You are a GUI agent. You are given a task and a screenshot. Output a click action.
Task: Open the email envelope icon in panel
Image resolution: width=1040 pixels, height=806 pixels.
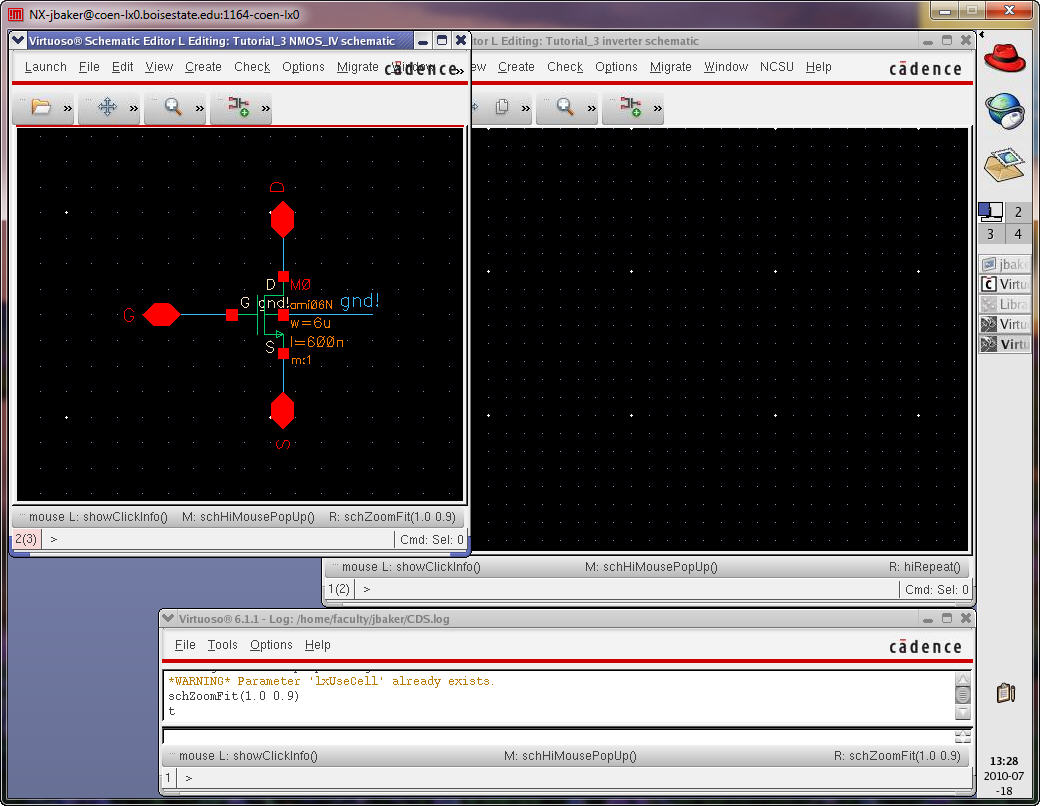[1004, 162]
